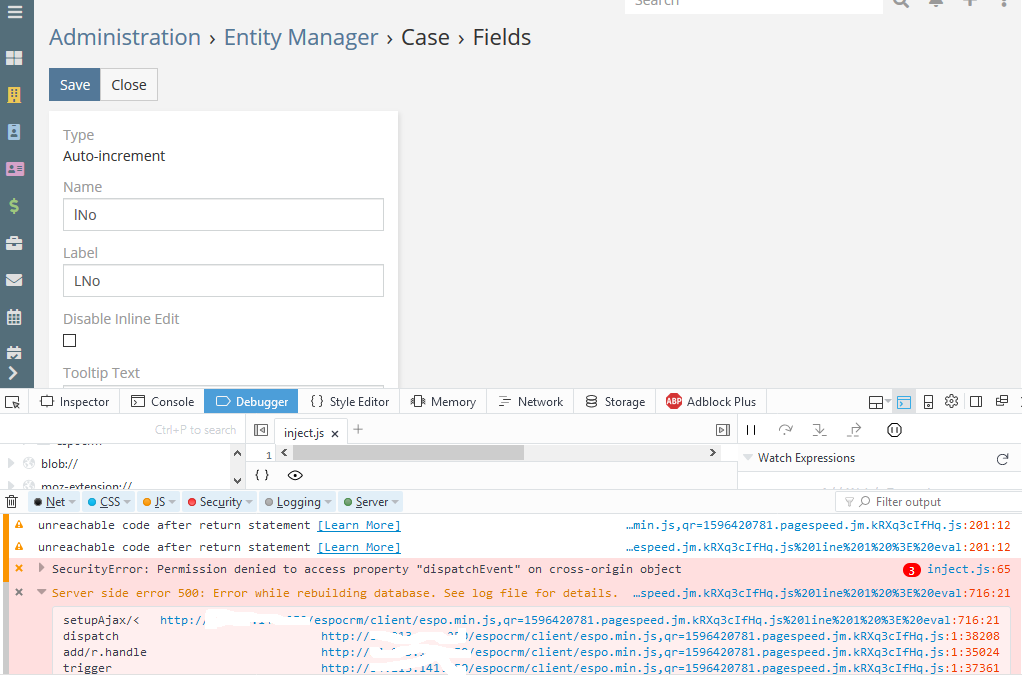Expand the SecurityError message arrow
Screen dimensions: 1022x675
pyautogui.click(x=41, y=568)
